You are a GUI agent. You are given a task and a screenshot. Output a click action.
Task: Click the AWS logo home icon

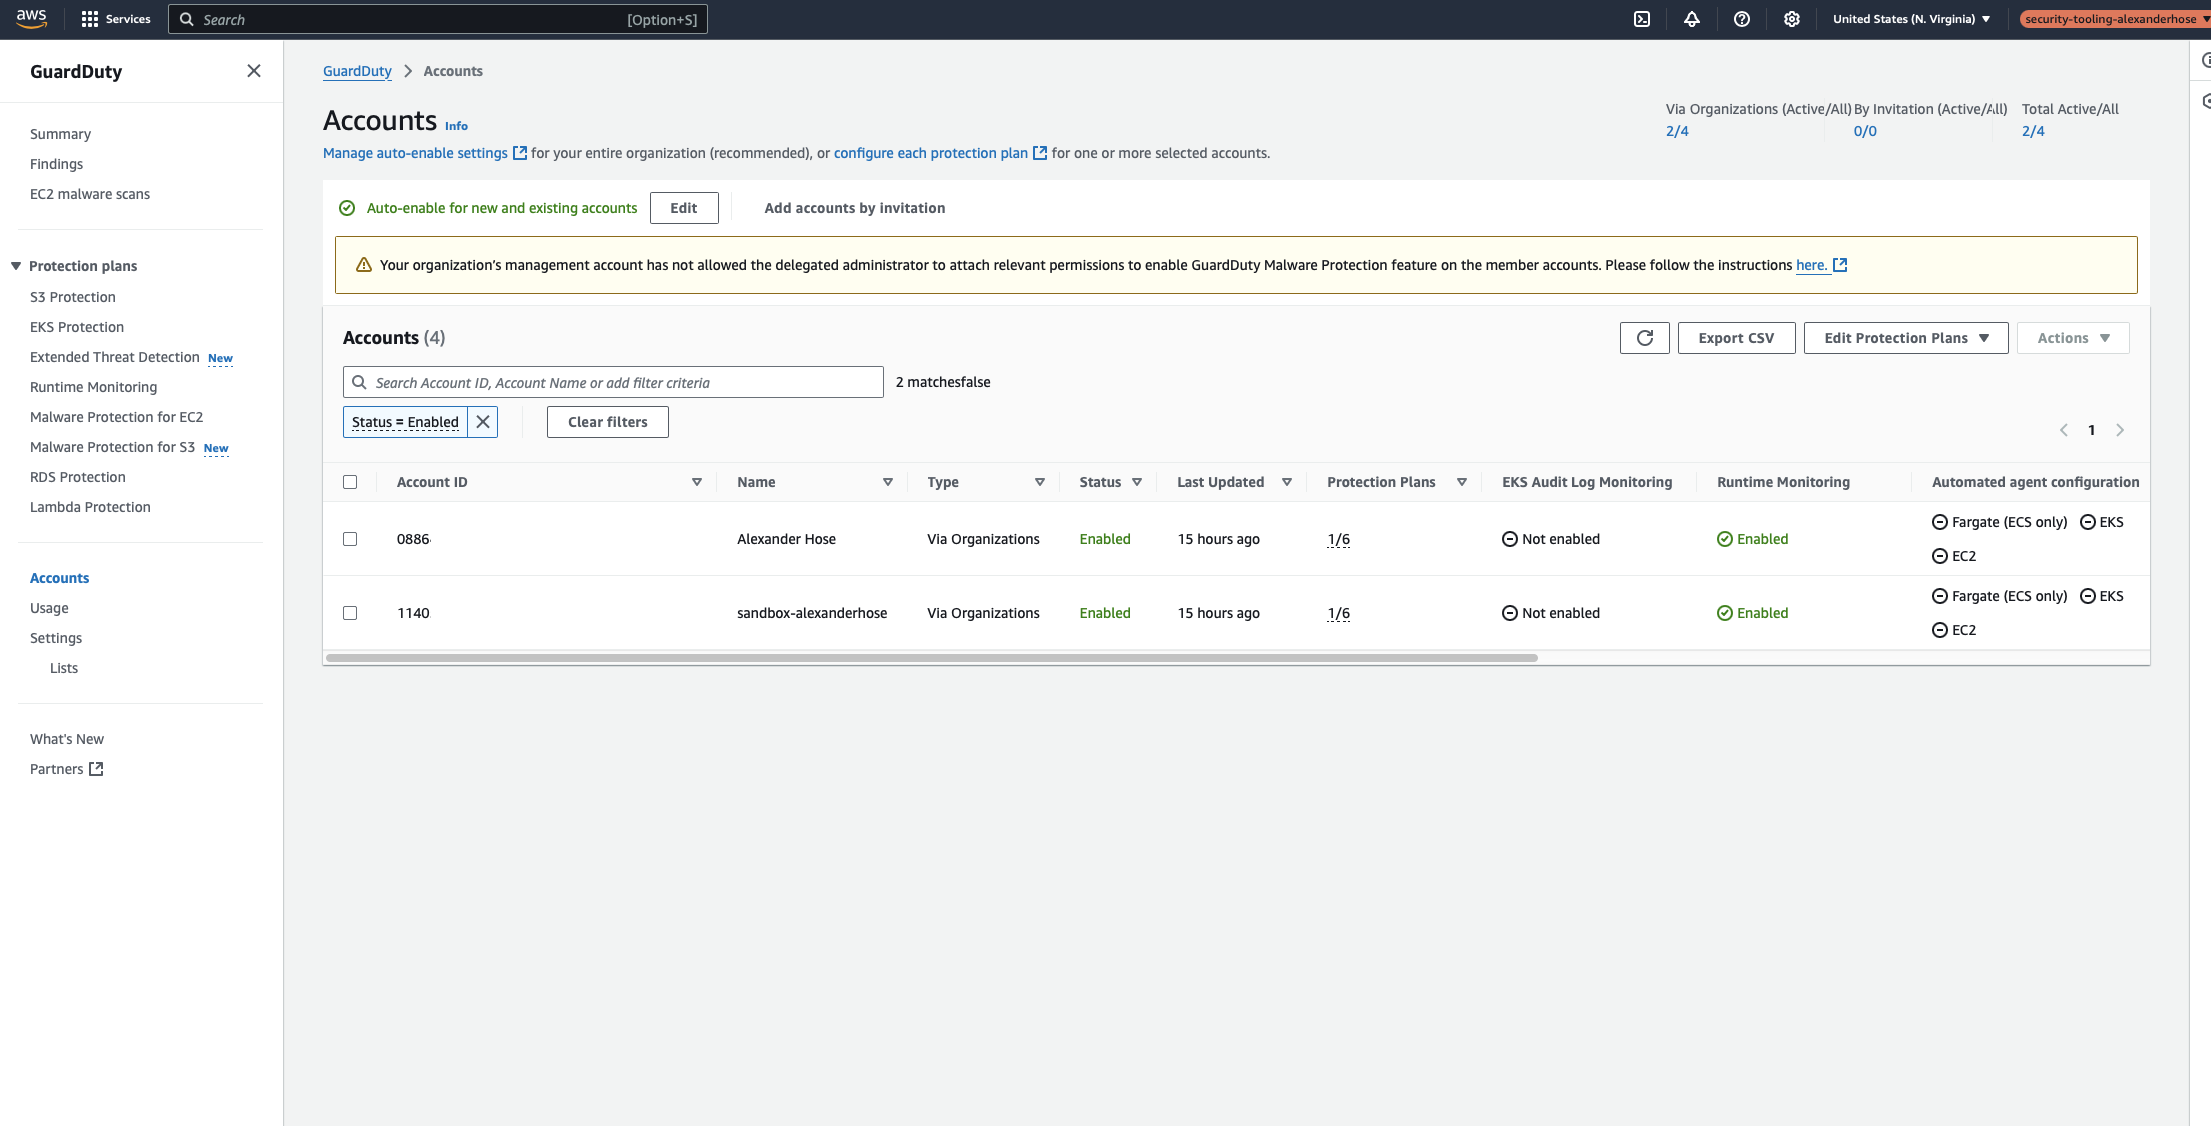pos(32,19)
